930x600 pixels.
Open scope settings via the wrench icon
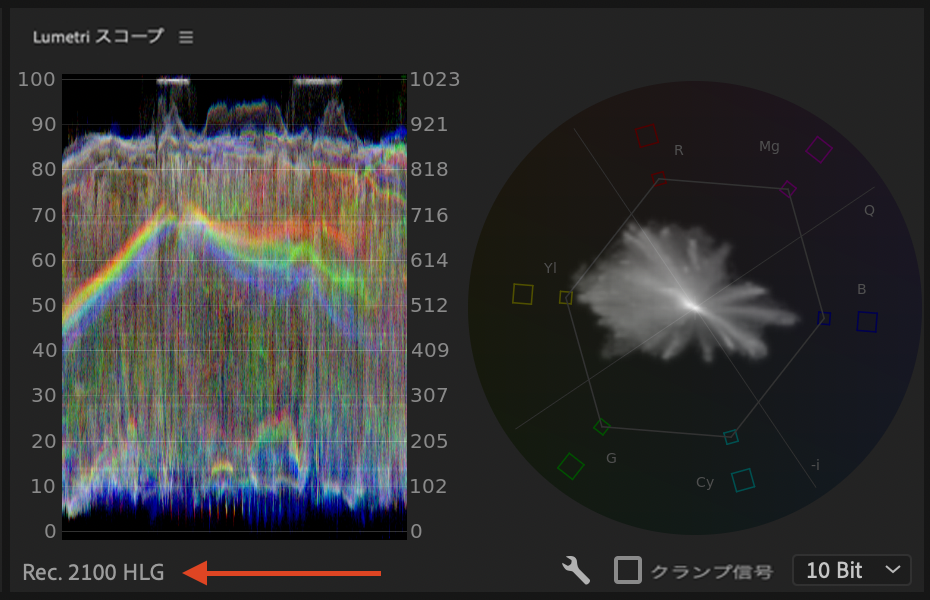click(x=574, y=570)
